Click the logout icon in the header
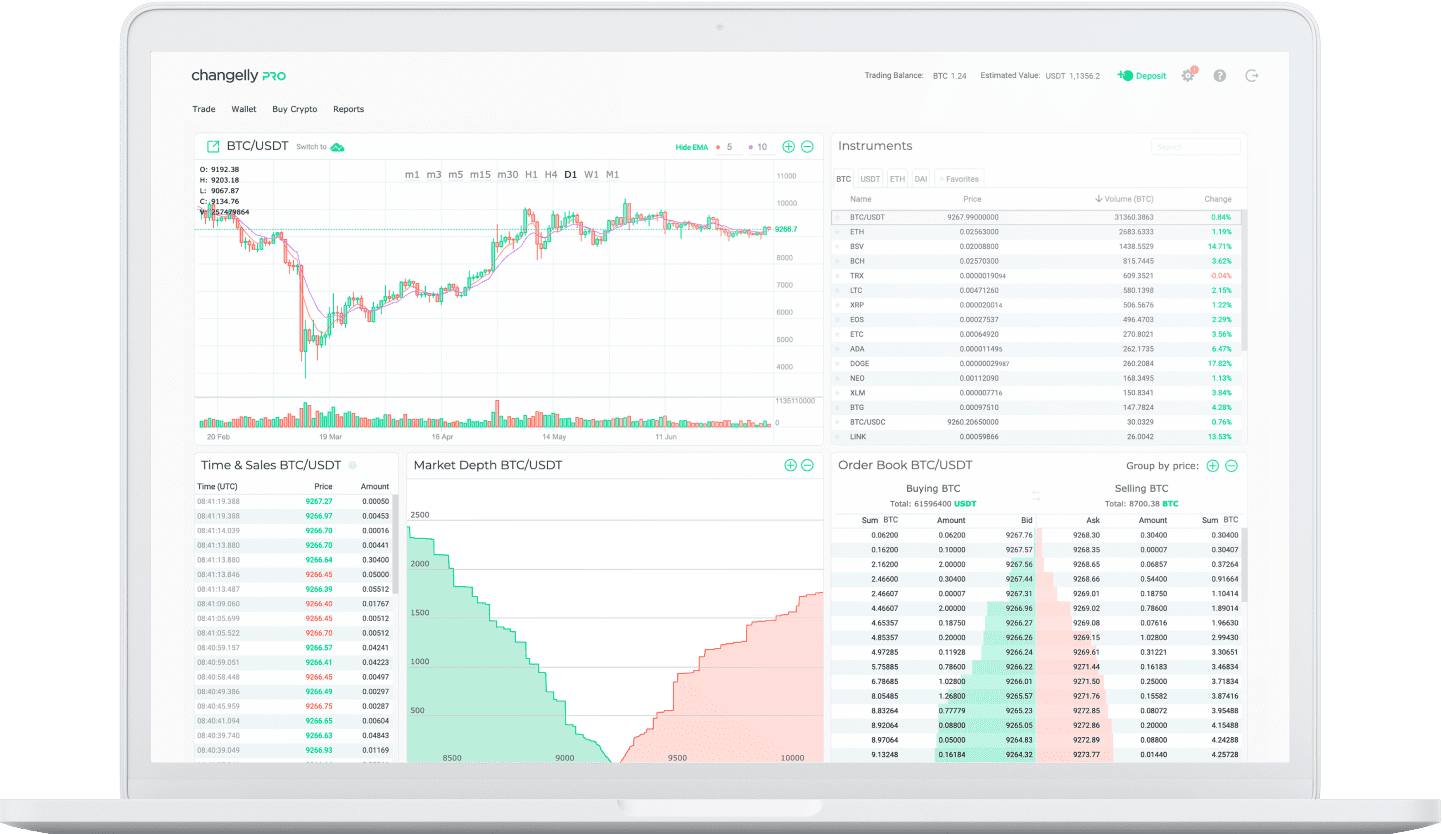Viewport: 1442px width, 834px height. point(1252,75)
